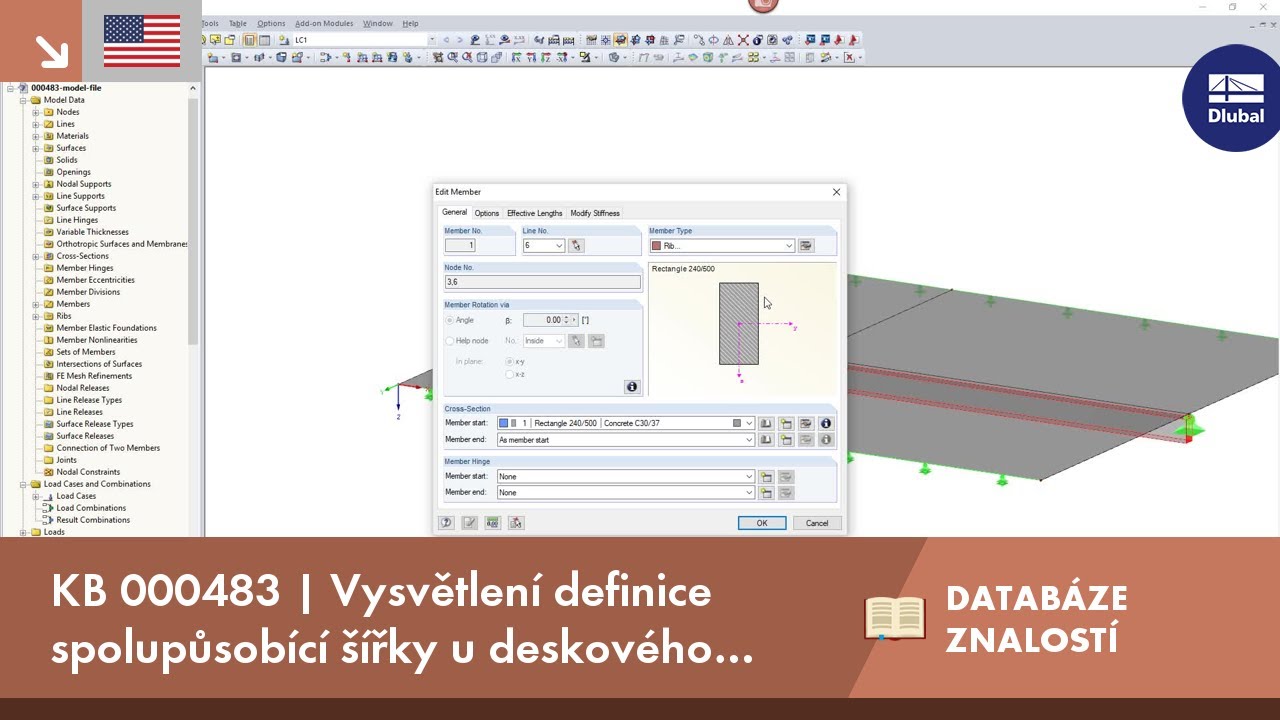Click the Cancel button
Image resolution: width=1280 pixels, height=720 pixels.
point(817,523)
